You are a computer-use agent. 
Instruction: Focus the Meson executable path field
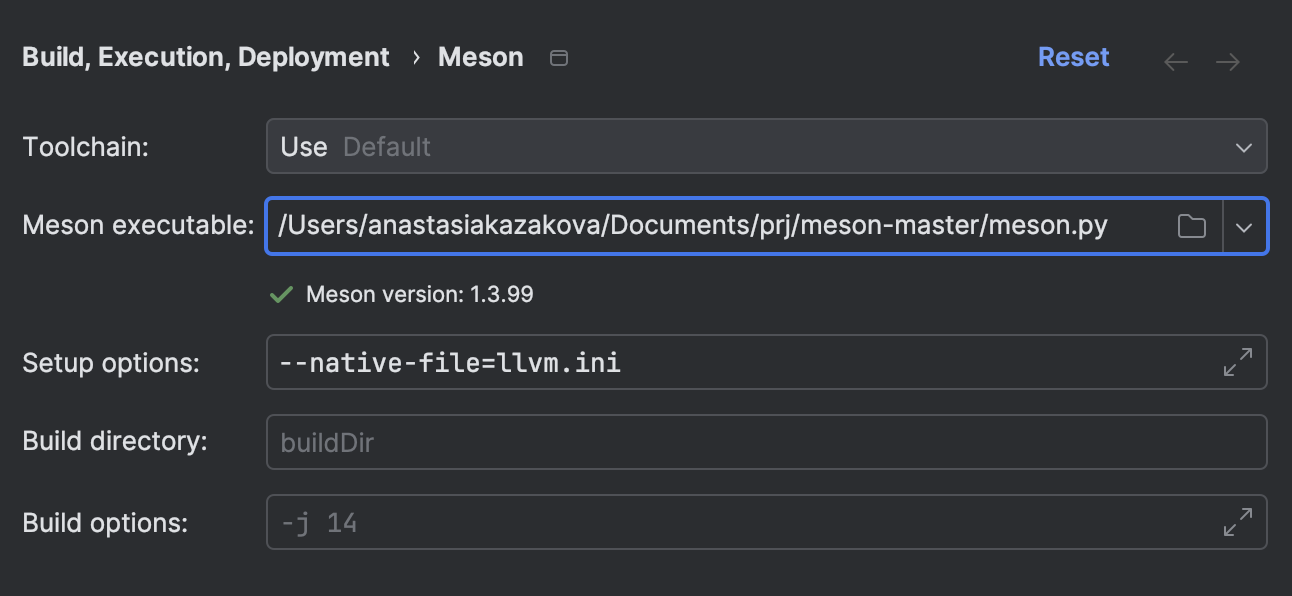720,226
